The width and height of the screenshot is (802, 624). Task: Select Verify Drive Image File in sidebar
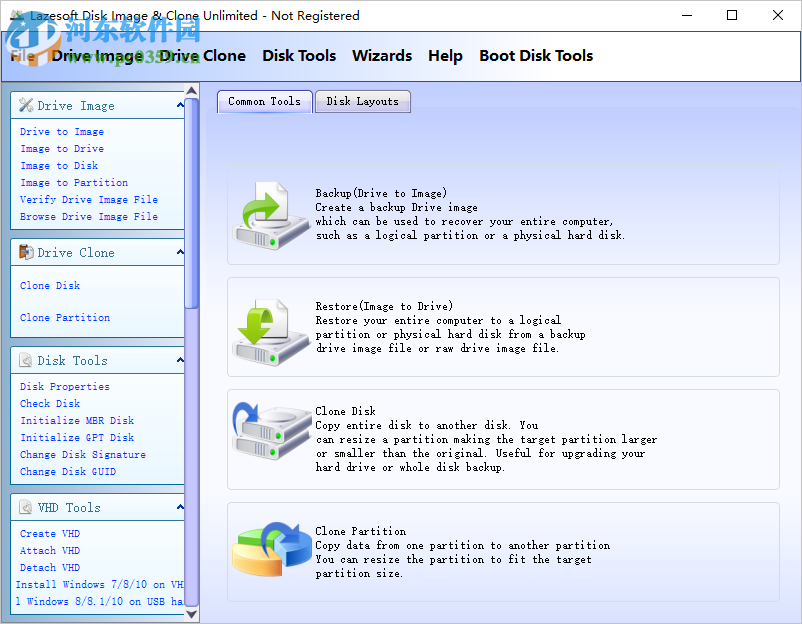pos(86,199)
